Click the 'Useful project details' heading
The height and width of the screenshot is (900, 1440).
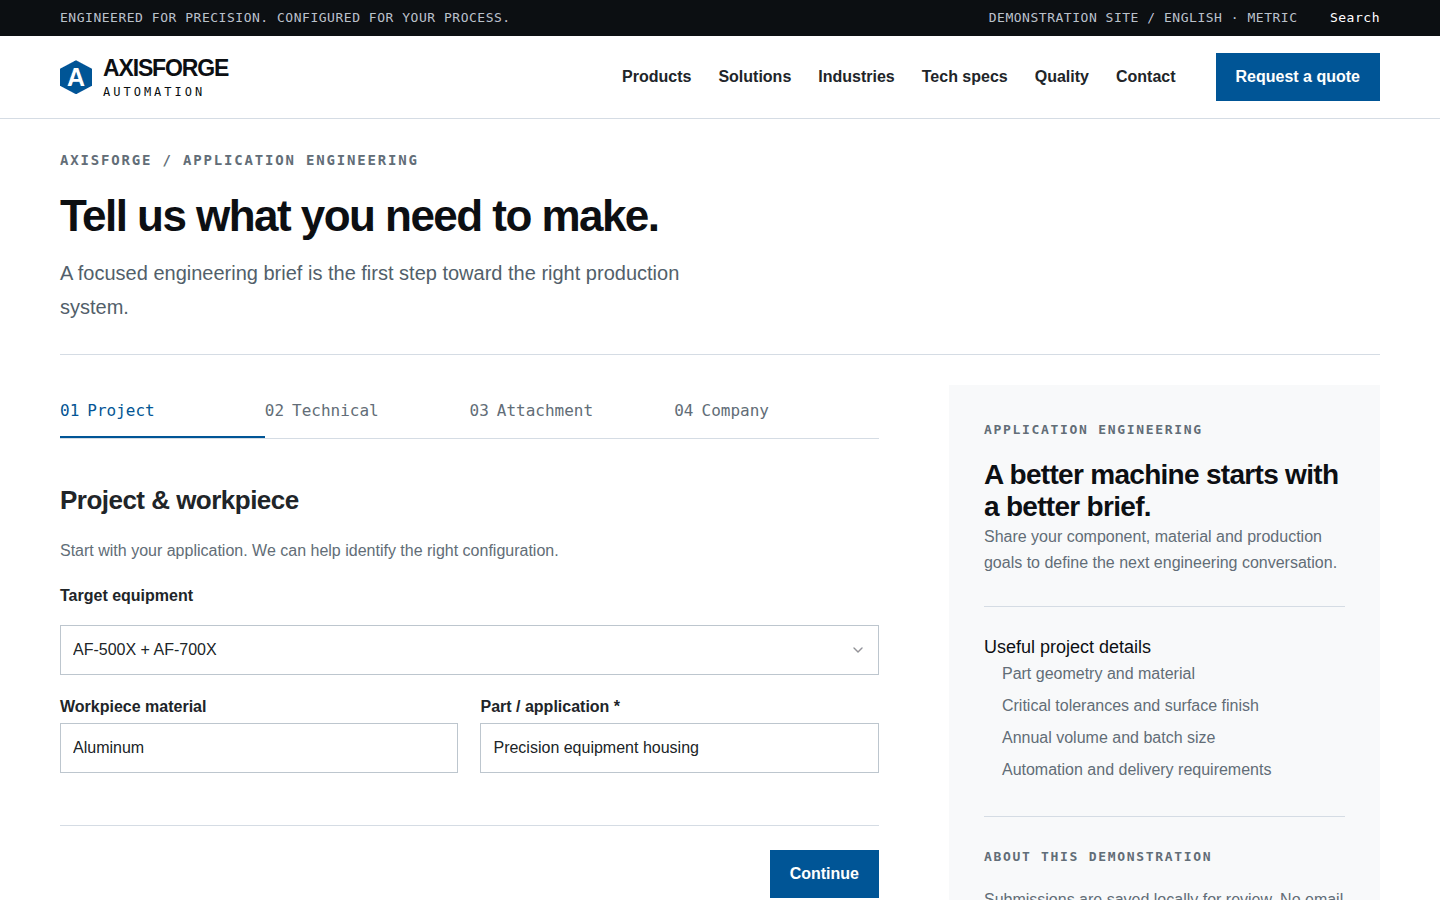[x=1067, y=647]
